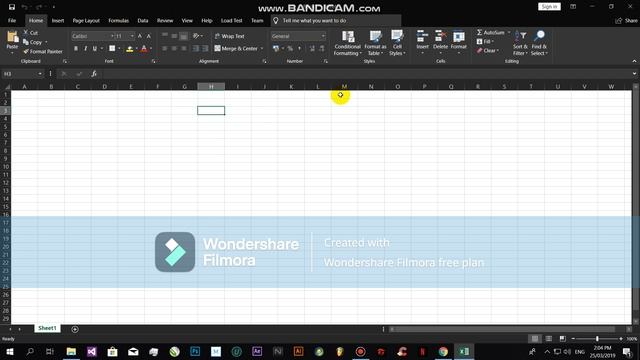Switch to Page Break Preview icon
Screen dimensions: 640x360
(562, 339)
